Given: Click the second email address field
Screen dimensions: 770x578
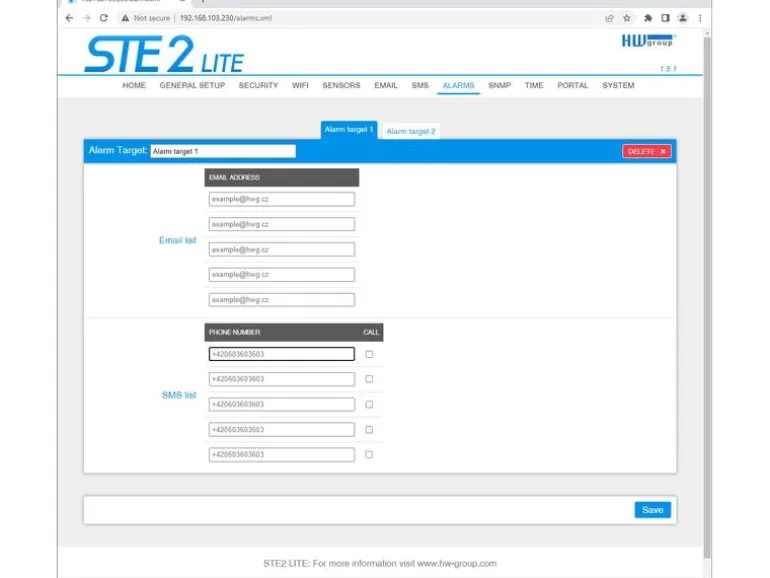Looking at the screenshot, I should click(281, 224).
